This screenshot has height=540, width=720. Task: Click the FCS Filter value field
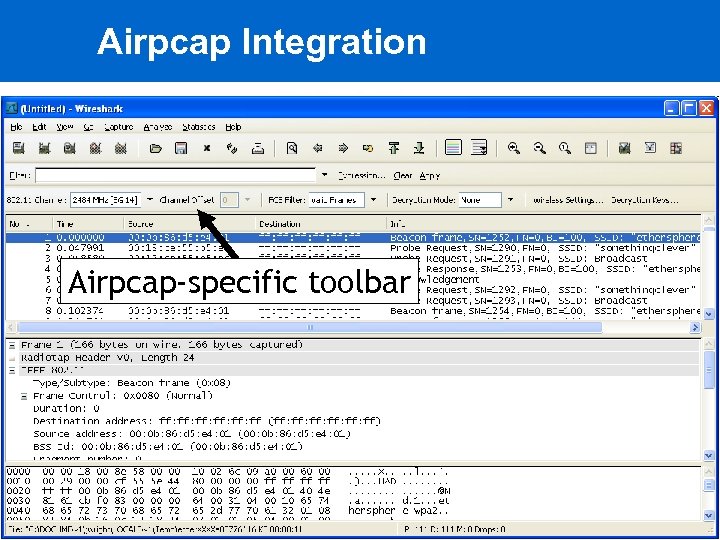pyautogui.click(x=337, y=200)
